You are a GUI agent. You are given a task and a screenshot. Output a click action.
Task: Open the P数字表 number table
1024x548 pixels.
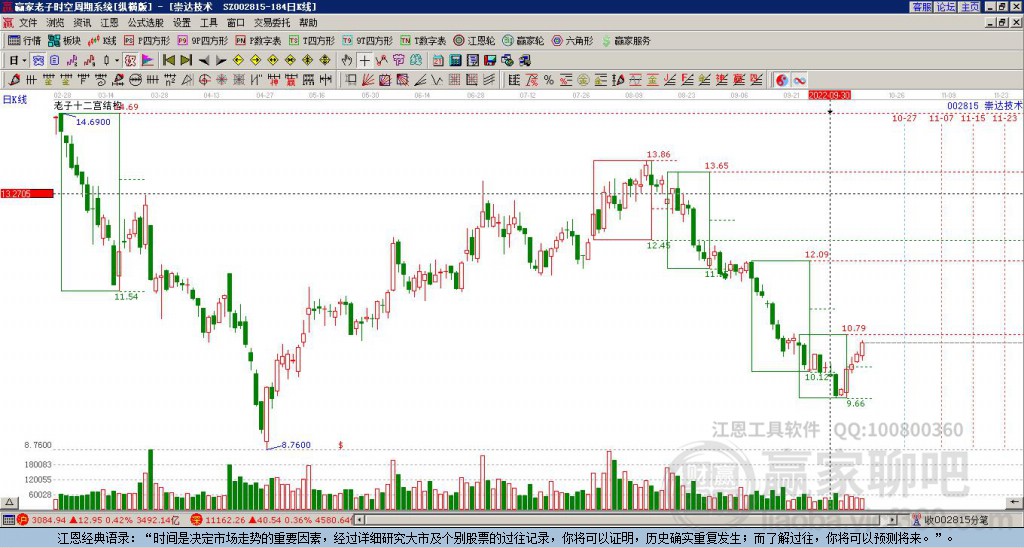pyautogui.click(x=258, y=40)
